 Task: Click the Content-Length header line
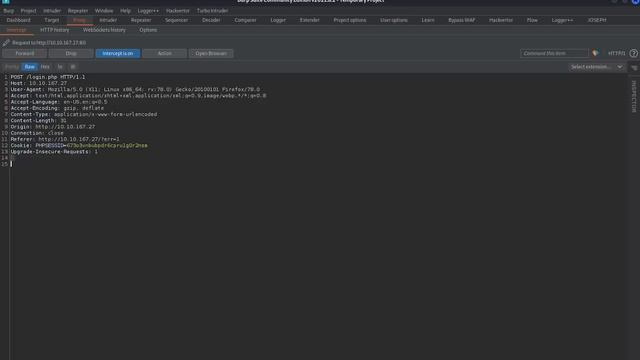[38, 120]
